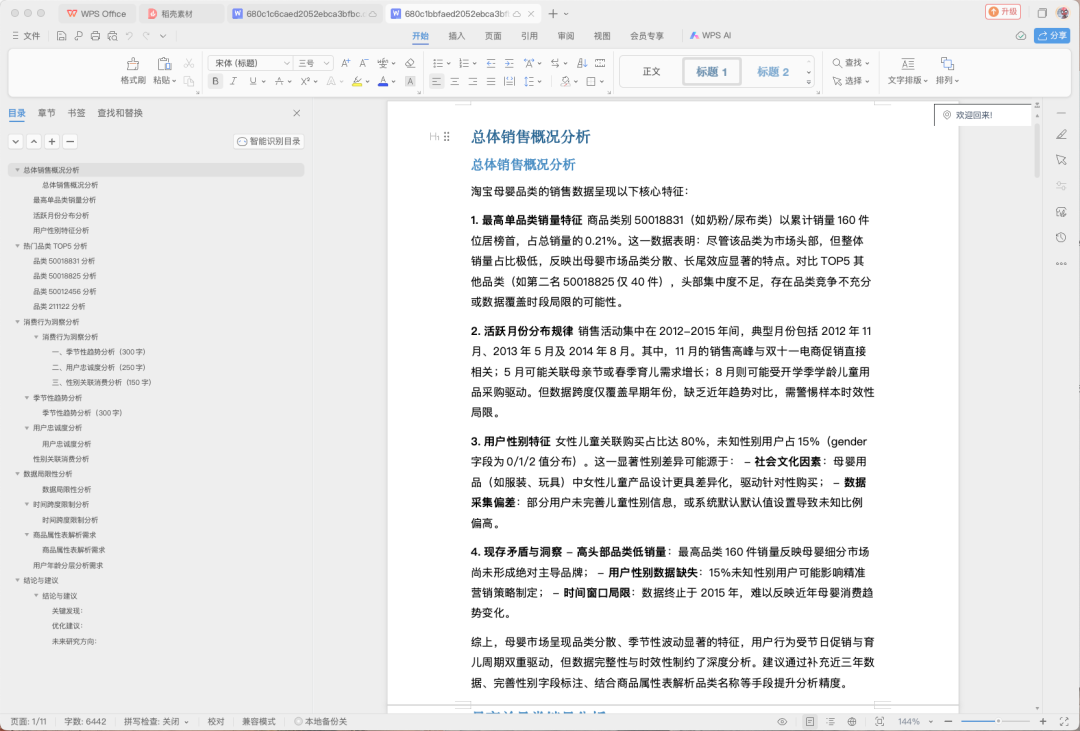Collapse the 热门品类 TOP5 分析 outline node
Screen dimensions: 1080x731
click(x=17, y=246)
